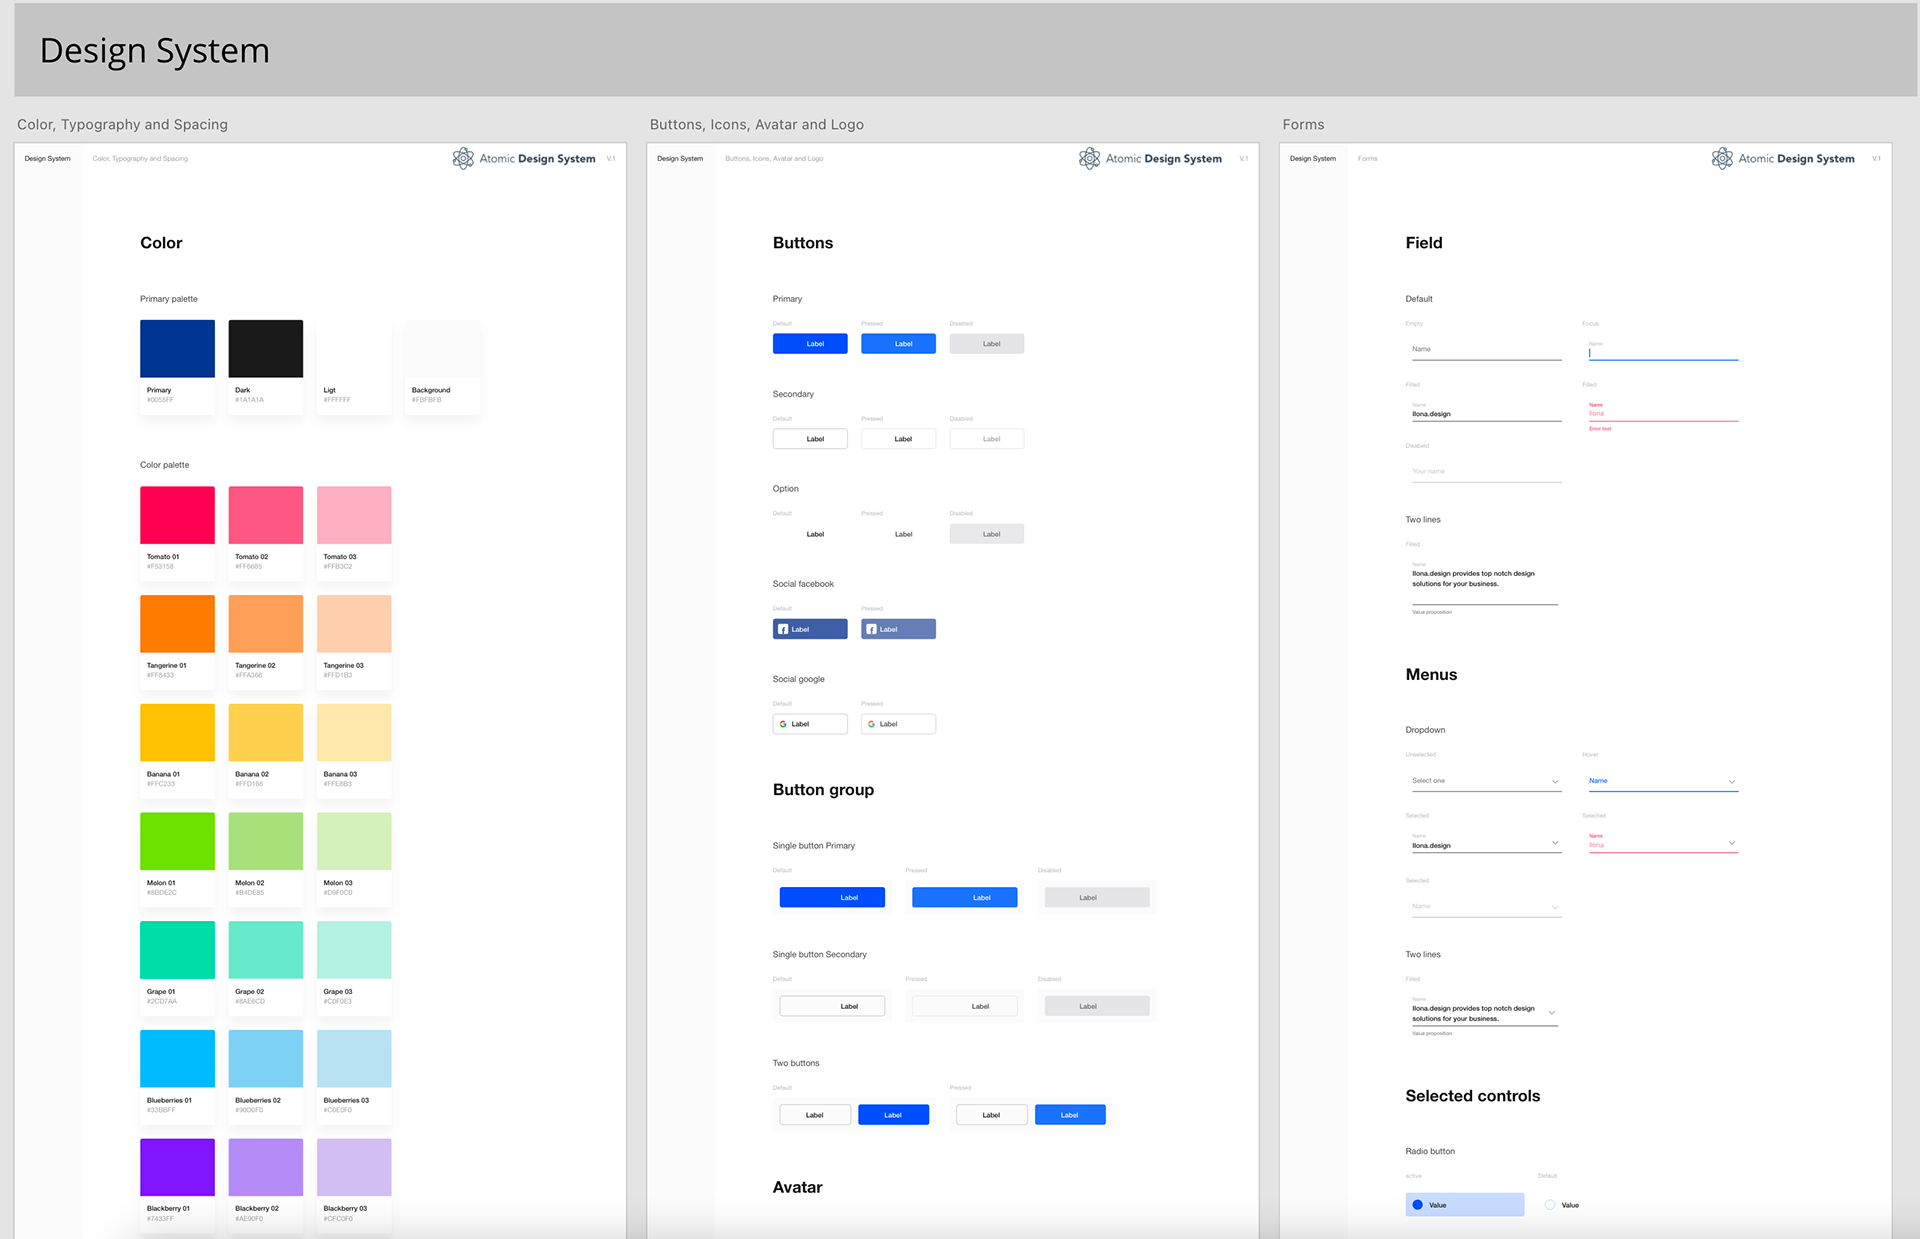The height and width of the screenshot is (1239, 1920).
Task: Click the Single button Secondary default Label
Action: click(832, 1006)
